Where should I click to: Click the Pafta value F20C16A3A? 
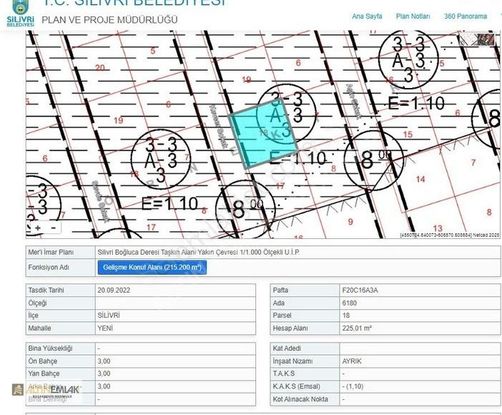[360, 290]
